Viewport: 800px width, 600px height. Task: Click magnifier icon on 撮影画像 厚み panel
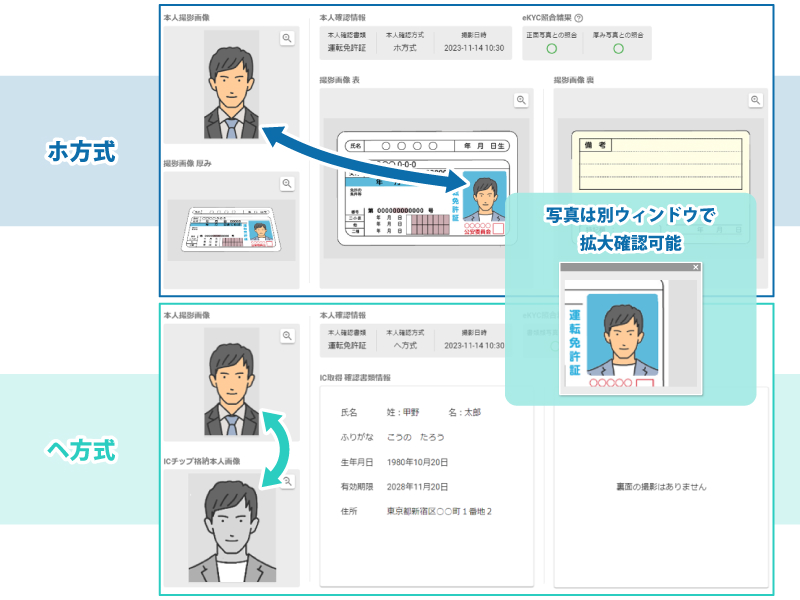287,184
